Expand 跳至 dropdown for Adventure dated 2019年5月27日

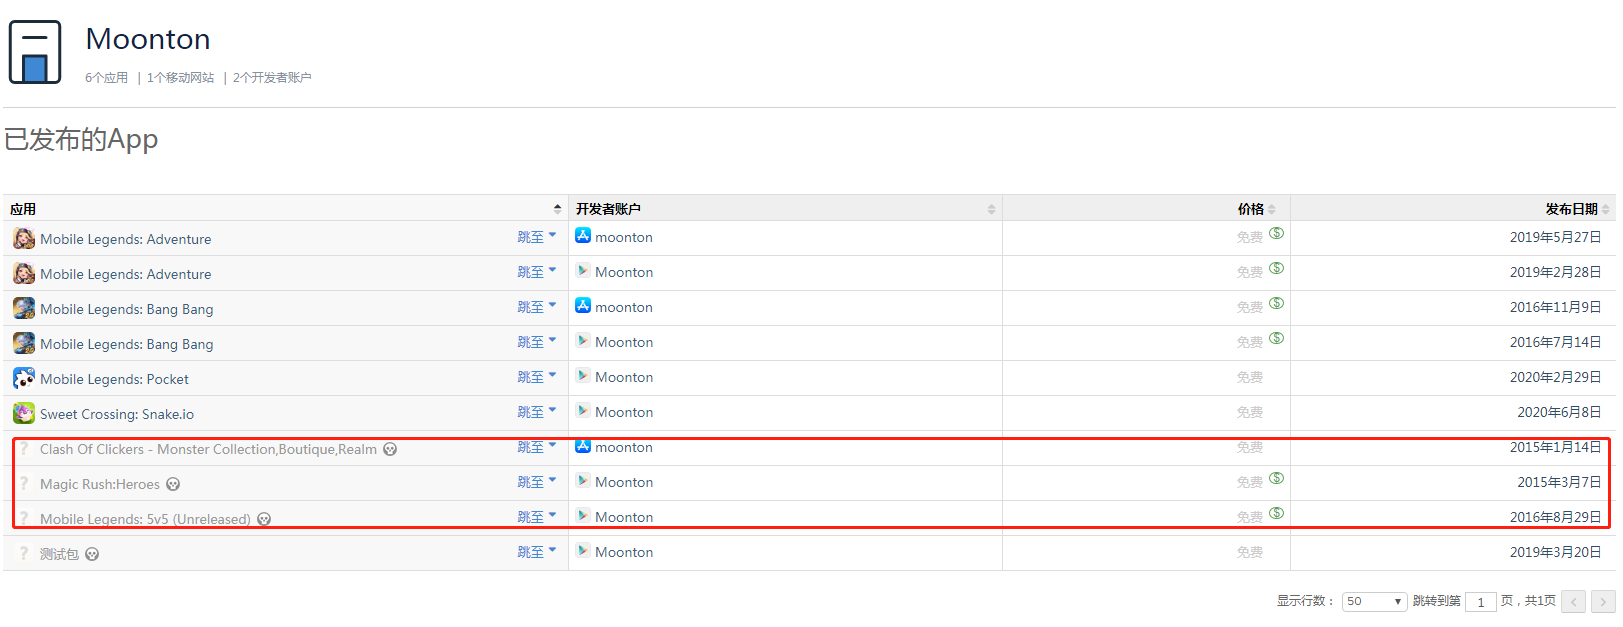pyautogui.click(x=537, y=238)
